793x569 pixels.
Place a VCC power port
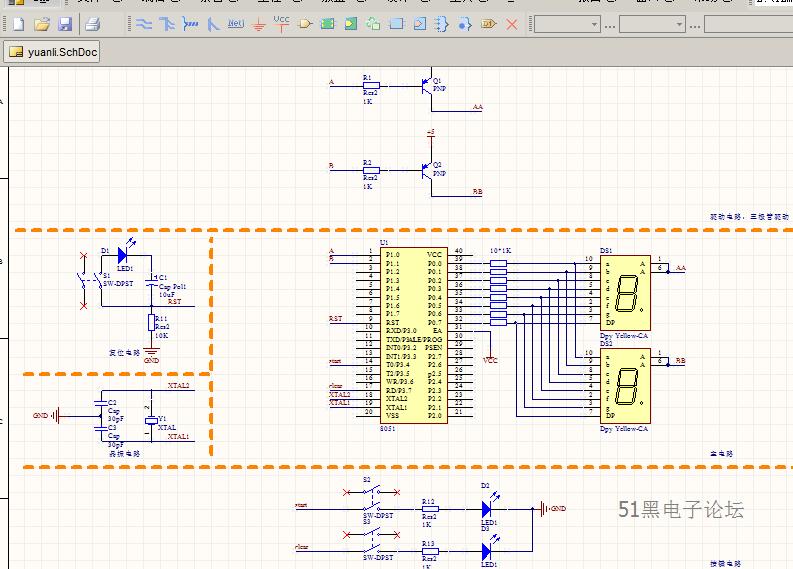[x=281, y=23]
